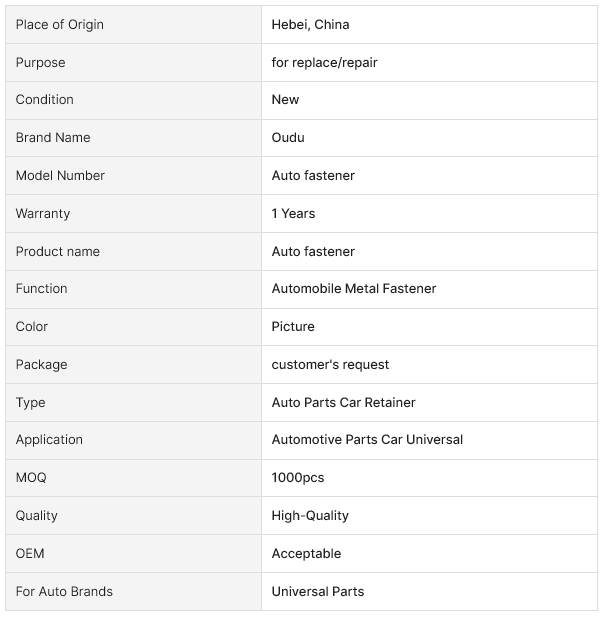Click the '1 Years' warranty value

[x=293, y=213]
